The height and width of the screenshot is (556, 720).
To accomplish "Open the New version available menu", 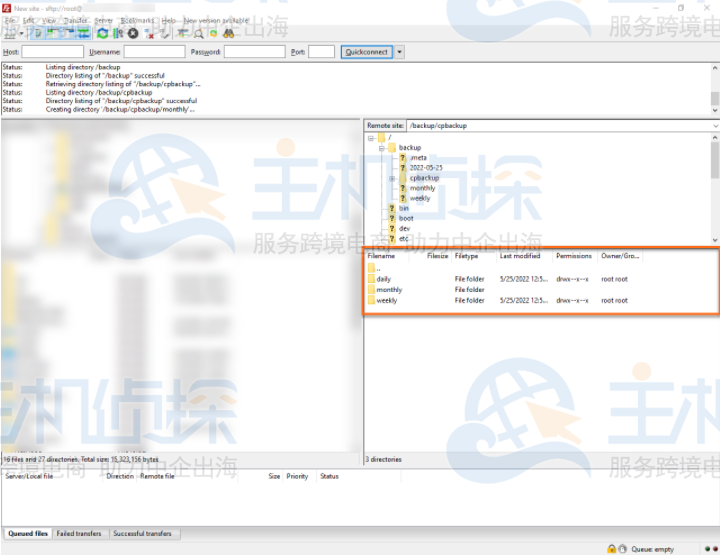I will coord(216,21).
